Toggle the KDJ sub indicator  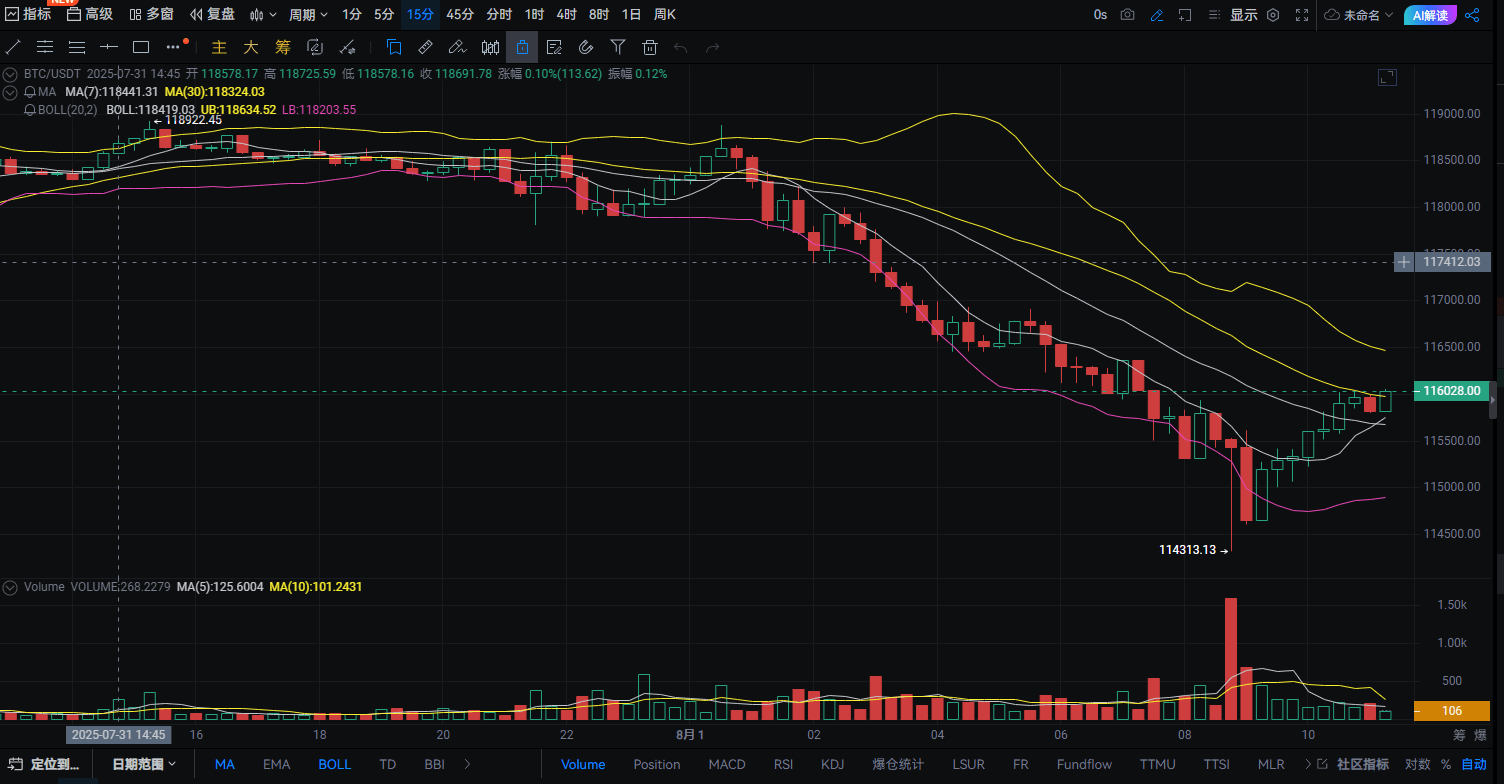pos(832,764)
